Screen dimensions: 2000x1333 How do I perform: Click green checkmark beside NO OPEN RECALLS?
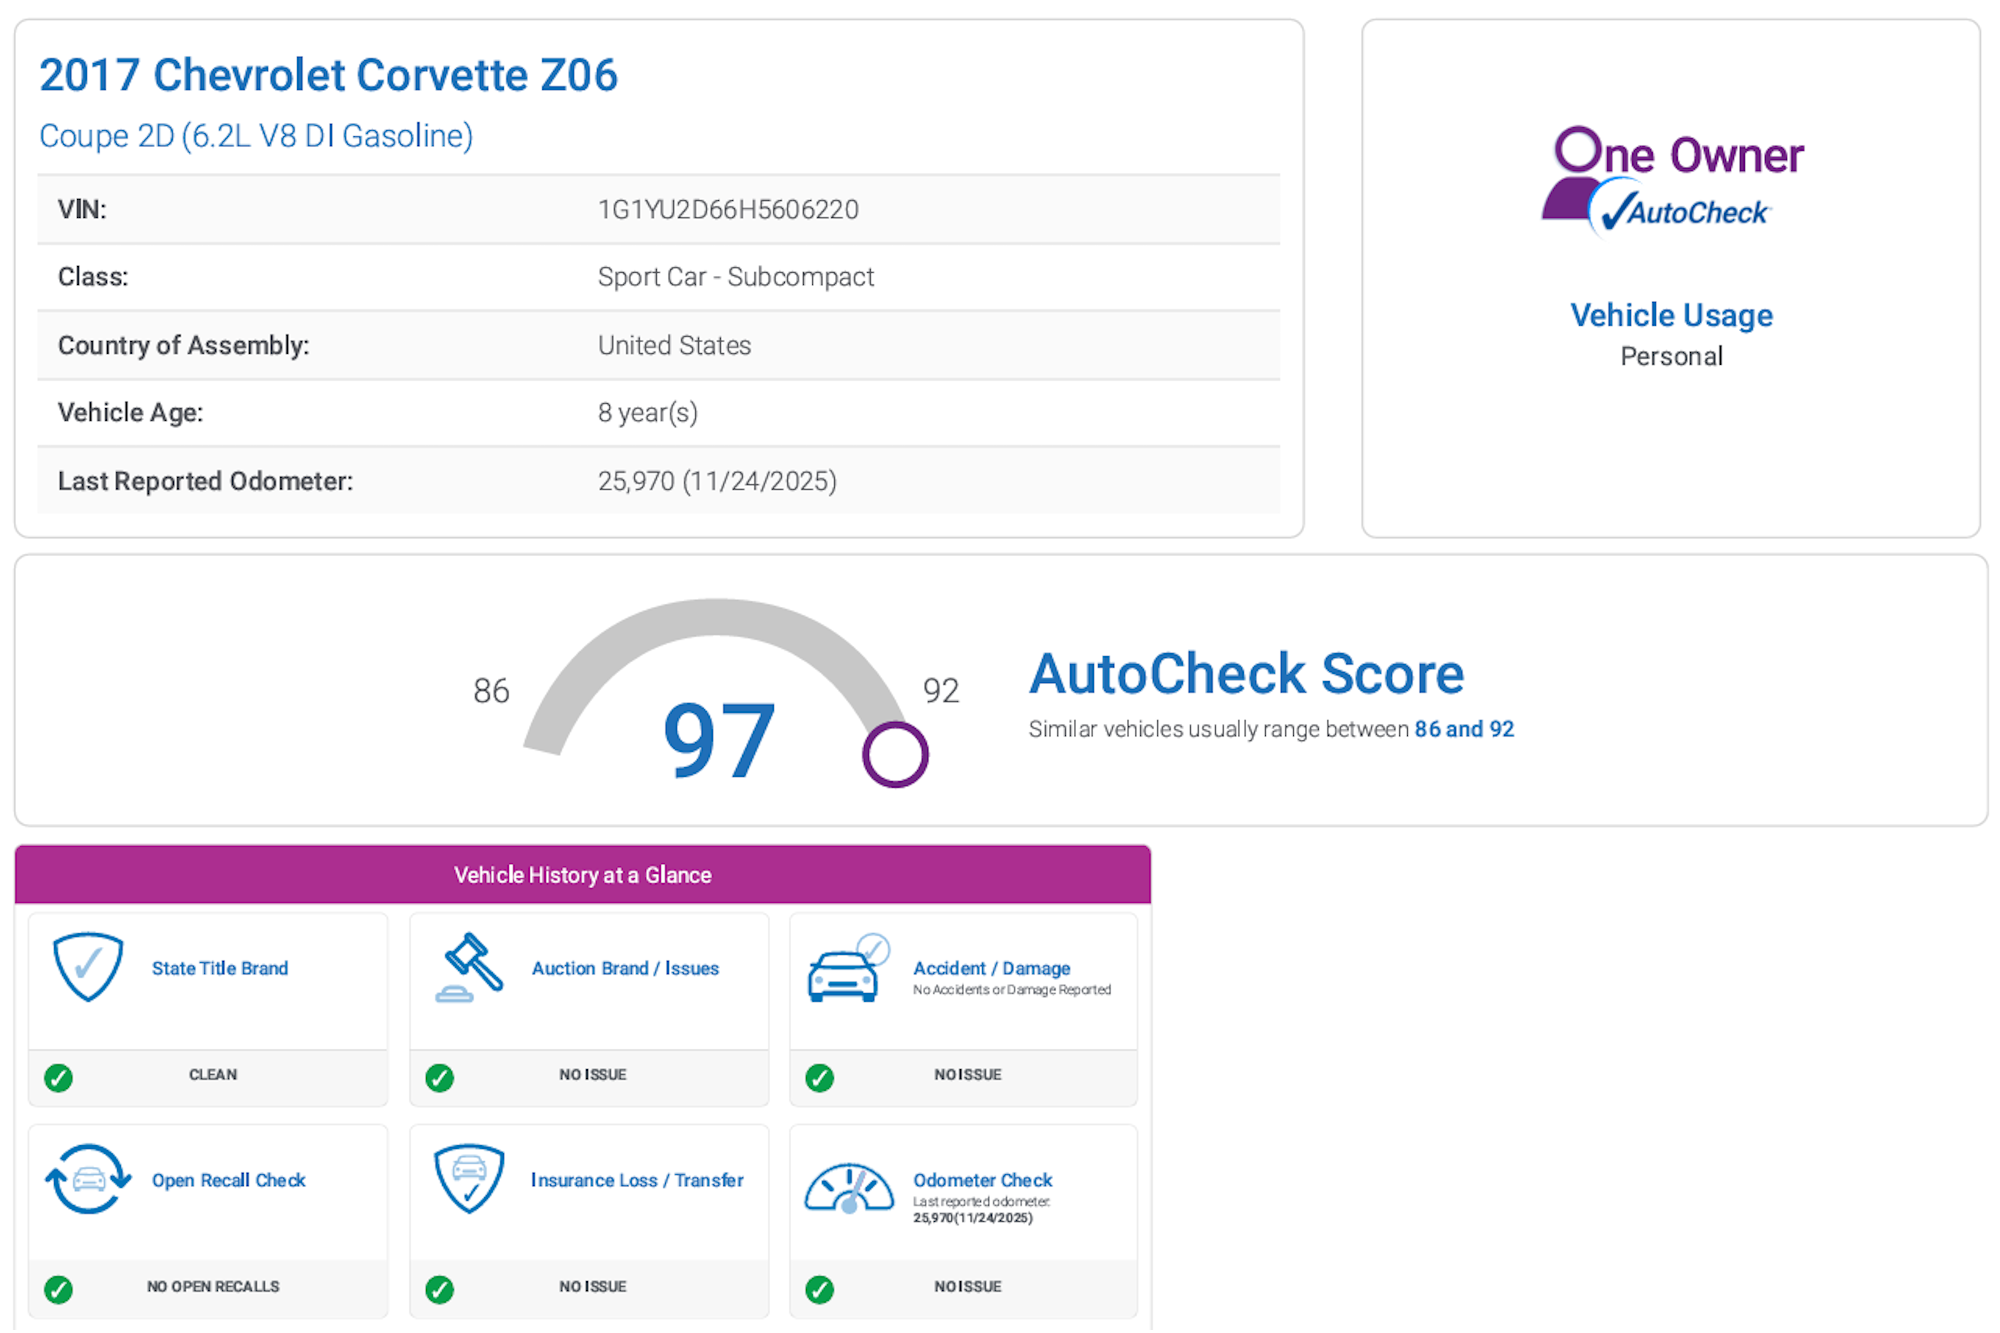point(58,1290)
